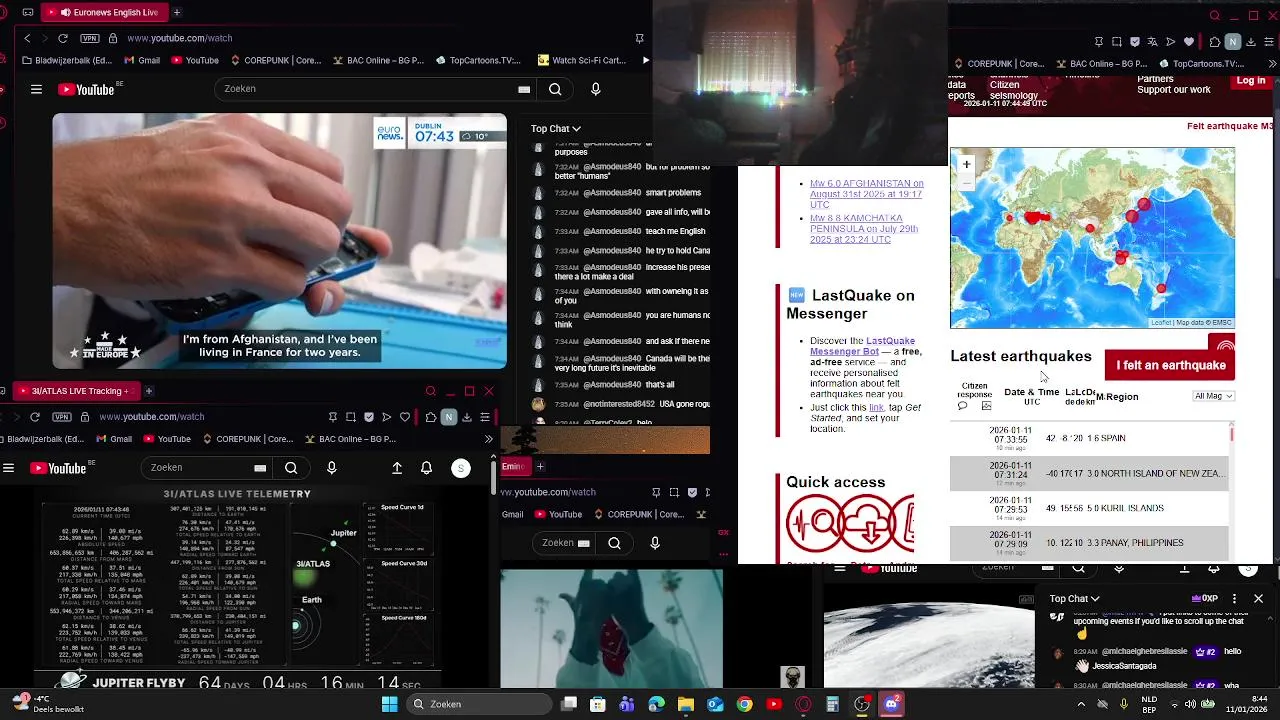The height and width of the screenshot is (720, 1280).
Task: Open TopCartoons.TV bookmark in Euronews window
Action: [478, 60]
